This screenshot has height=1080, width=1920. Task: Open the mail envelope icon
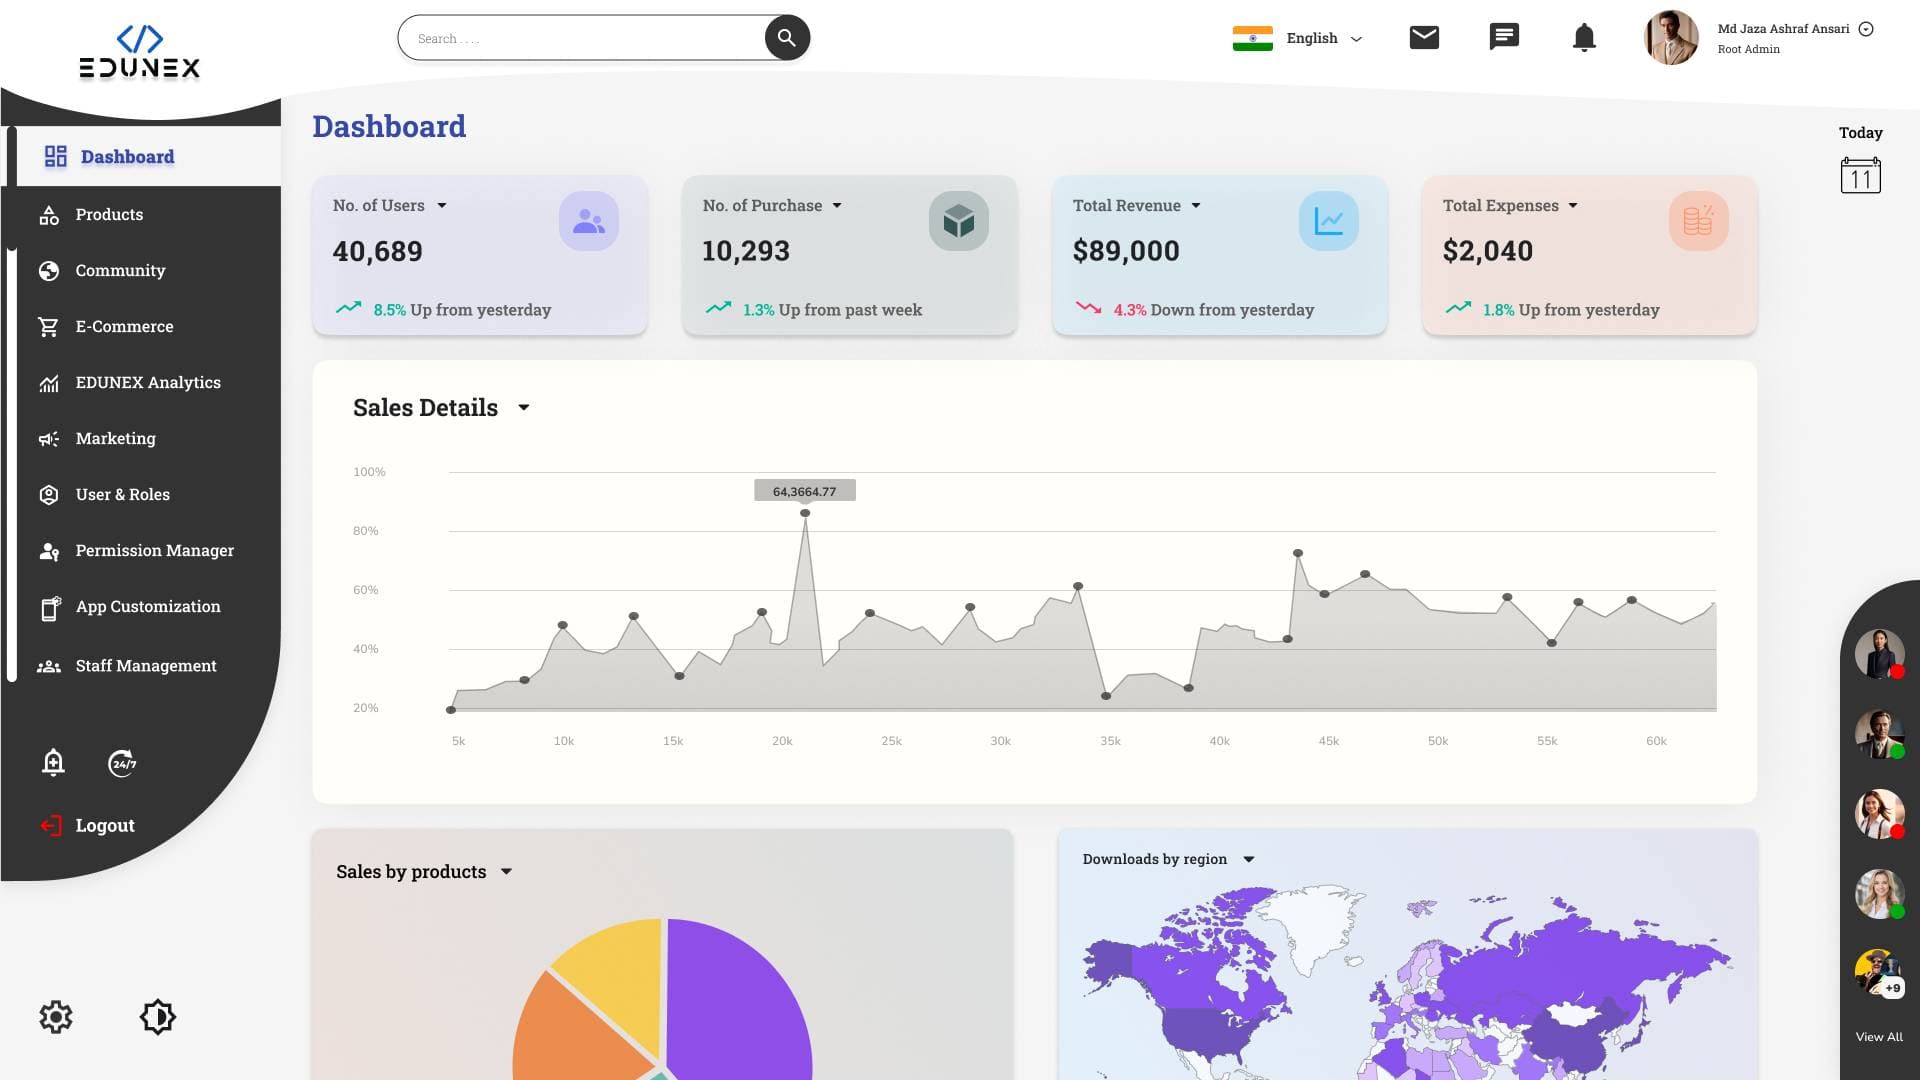coord(1424,38)
